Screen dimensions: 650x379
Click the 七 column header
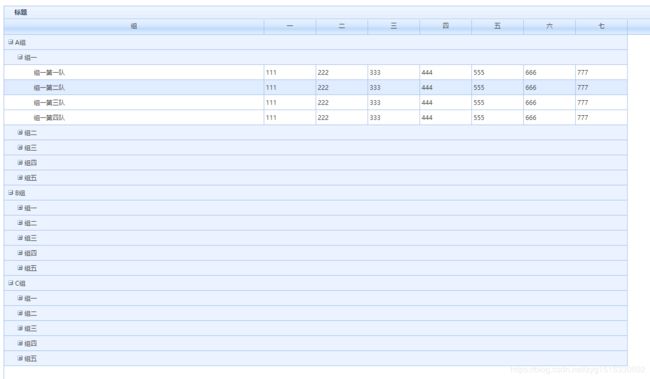pos(601,26)
